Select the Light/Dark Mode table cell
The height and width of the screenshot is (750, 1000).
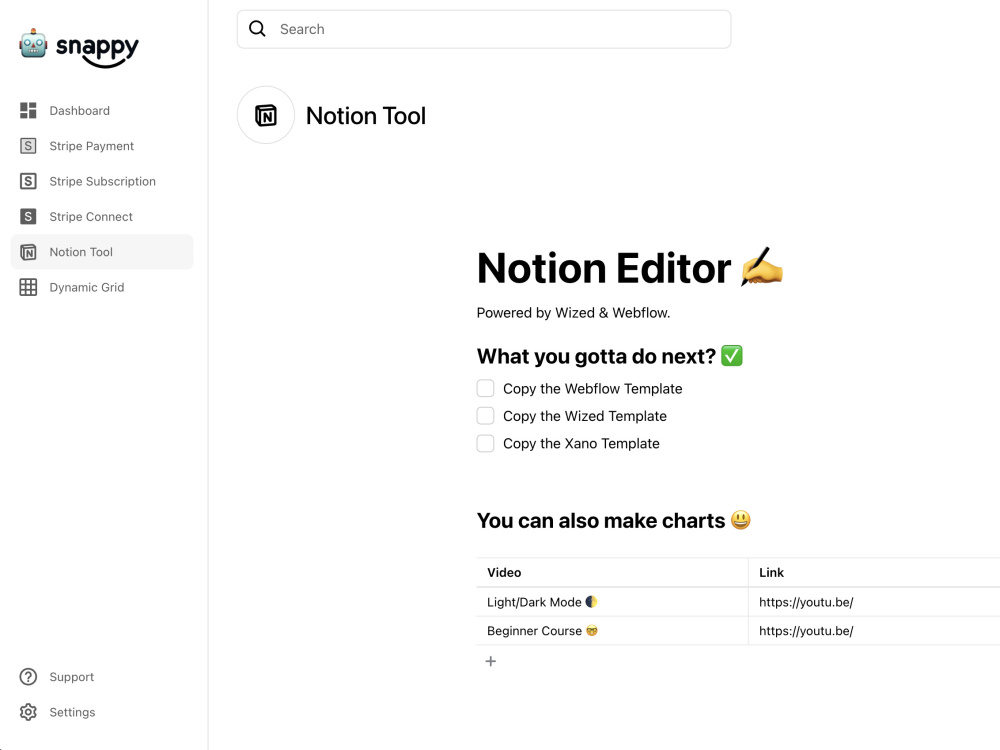(x=612, y=602)
